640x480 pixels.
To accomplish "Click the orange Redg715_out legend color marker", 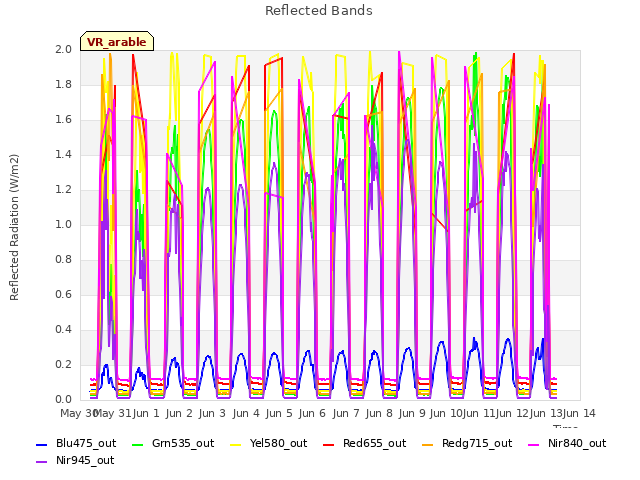I will 428,445.
